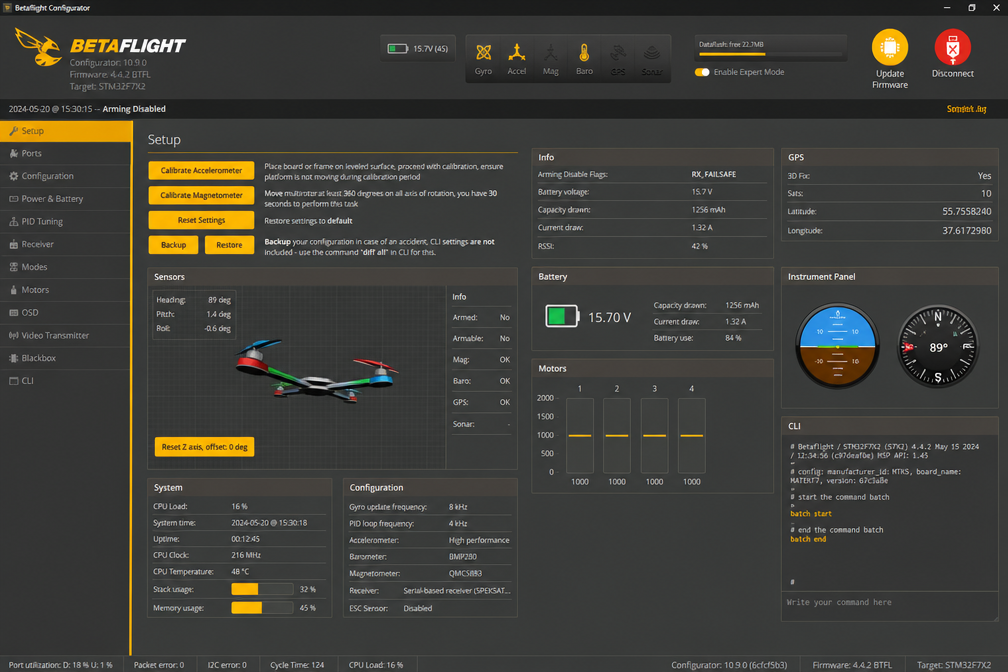
Task: Open the OSD tab
Action: pos(65,313)
